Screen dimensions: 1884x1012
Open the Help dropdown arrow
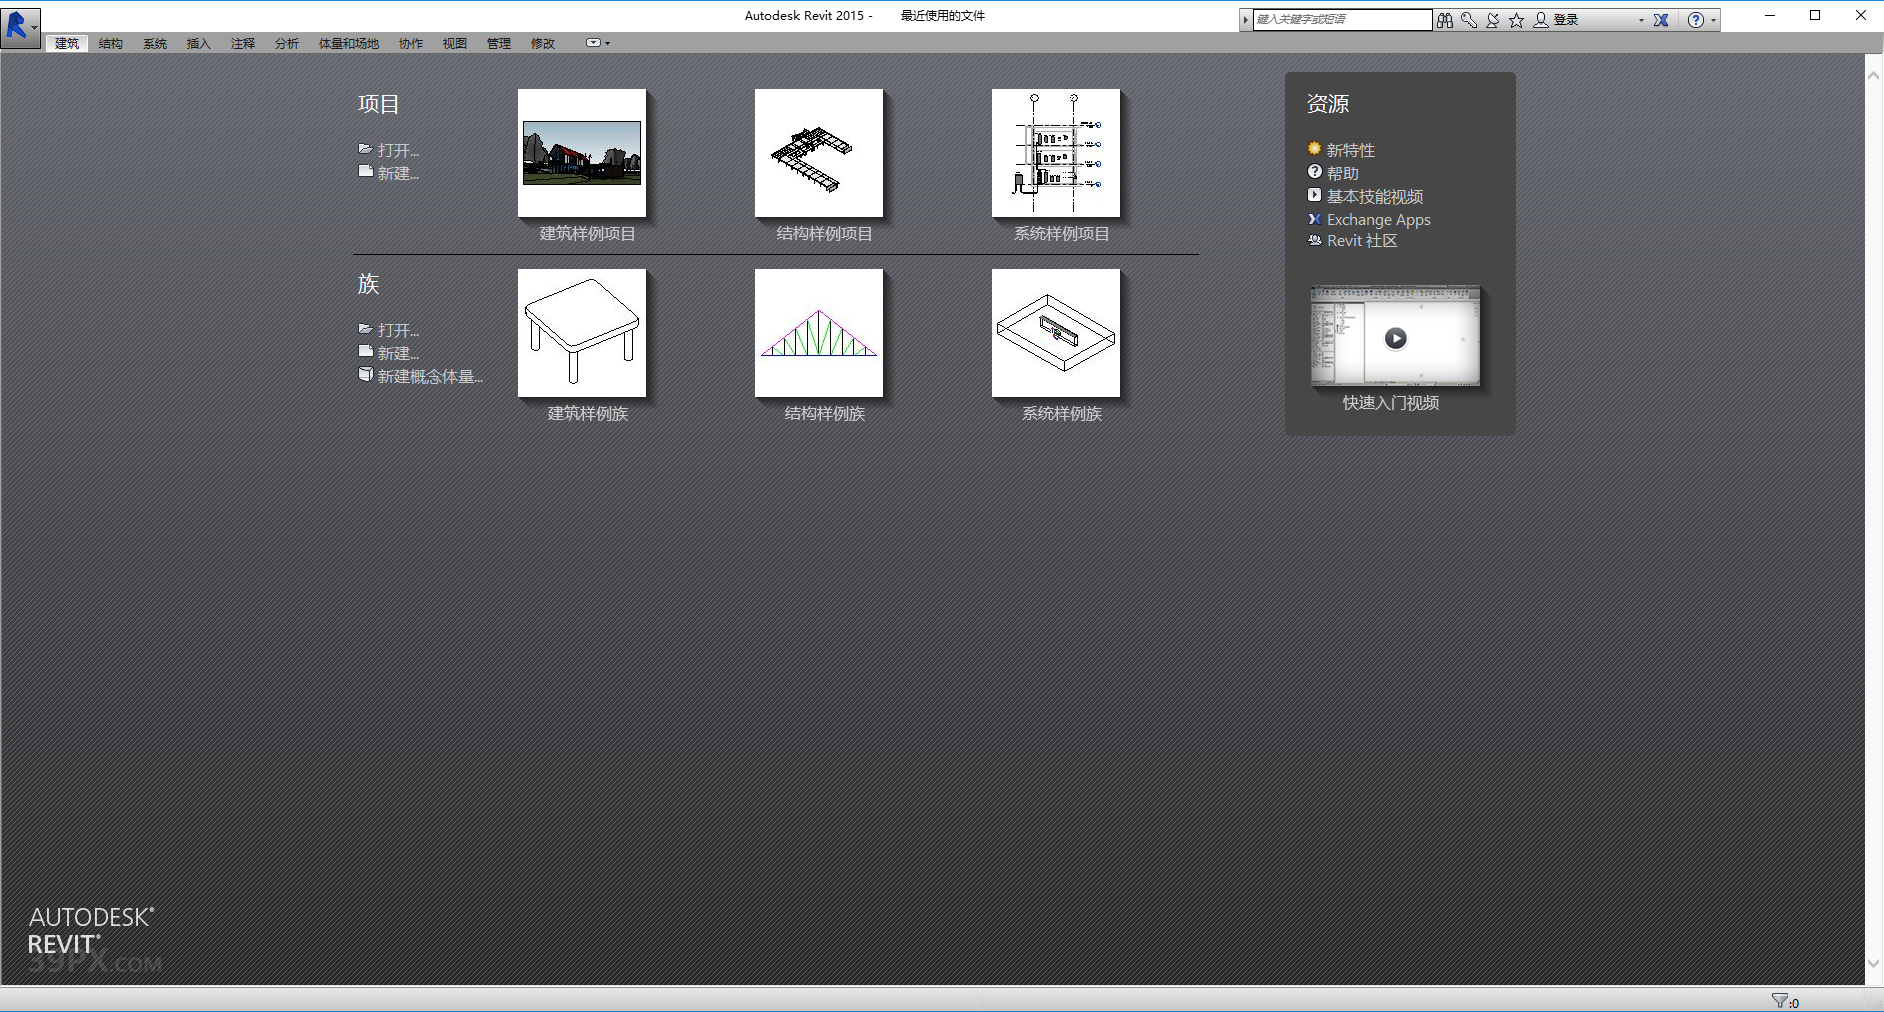[x=1712, y=19]
